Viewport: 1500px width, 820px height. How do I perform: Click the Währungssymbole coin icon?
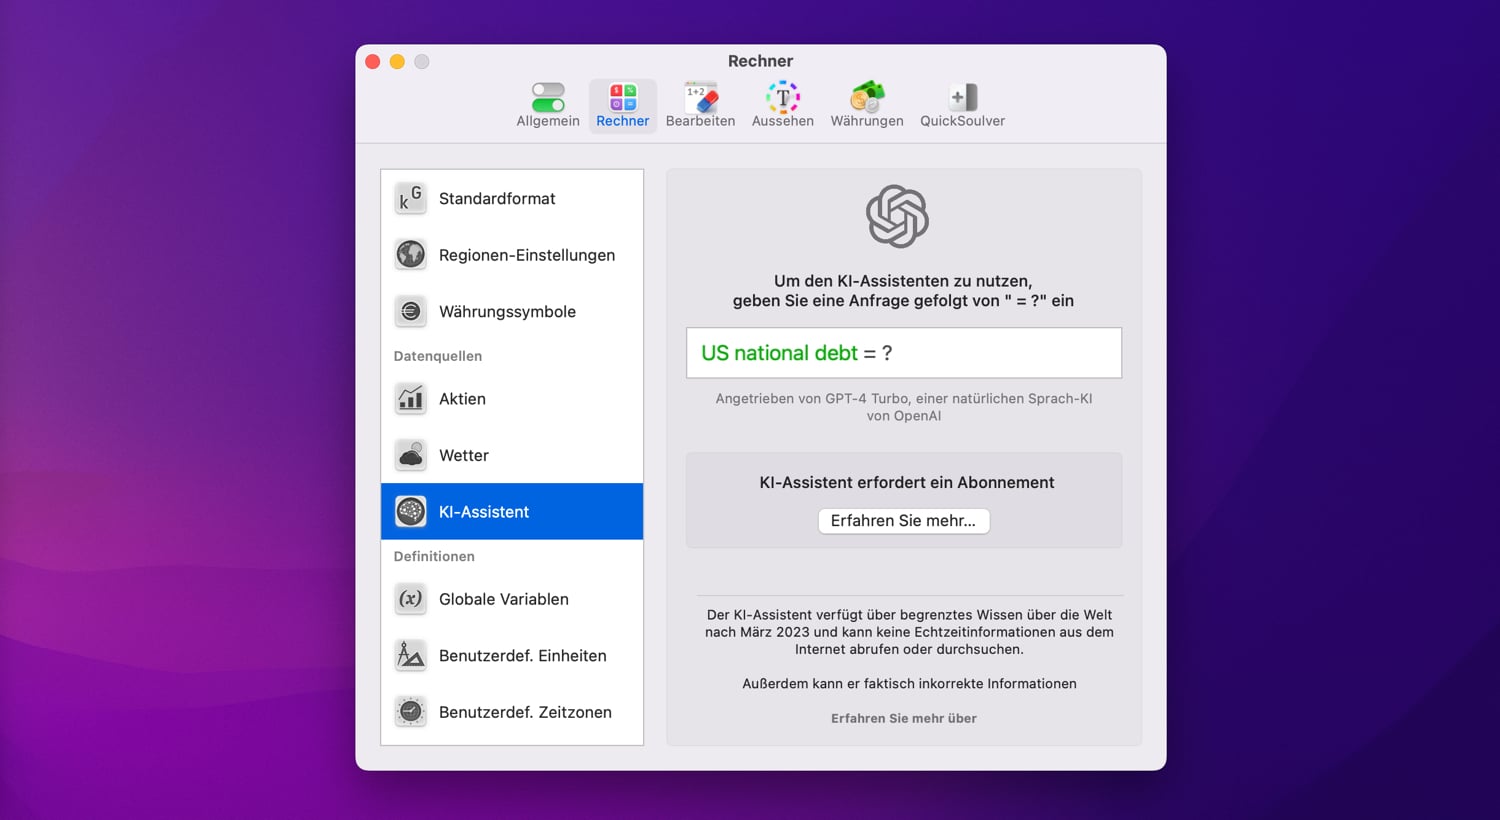coord(410,311)
